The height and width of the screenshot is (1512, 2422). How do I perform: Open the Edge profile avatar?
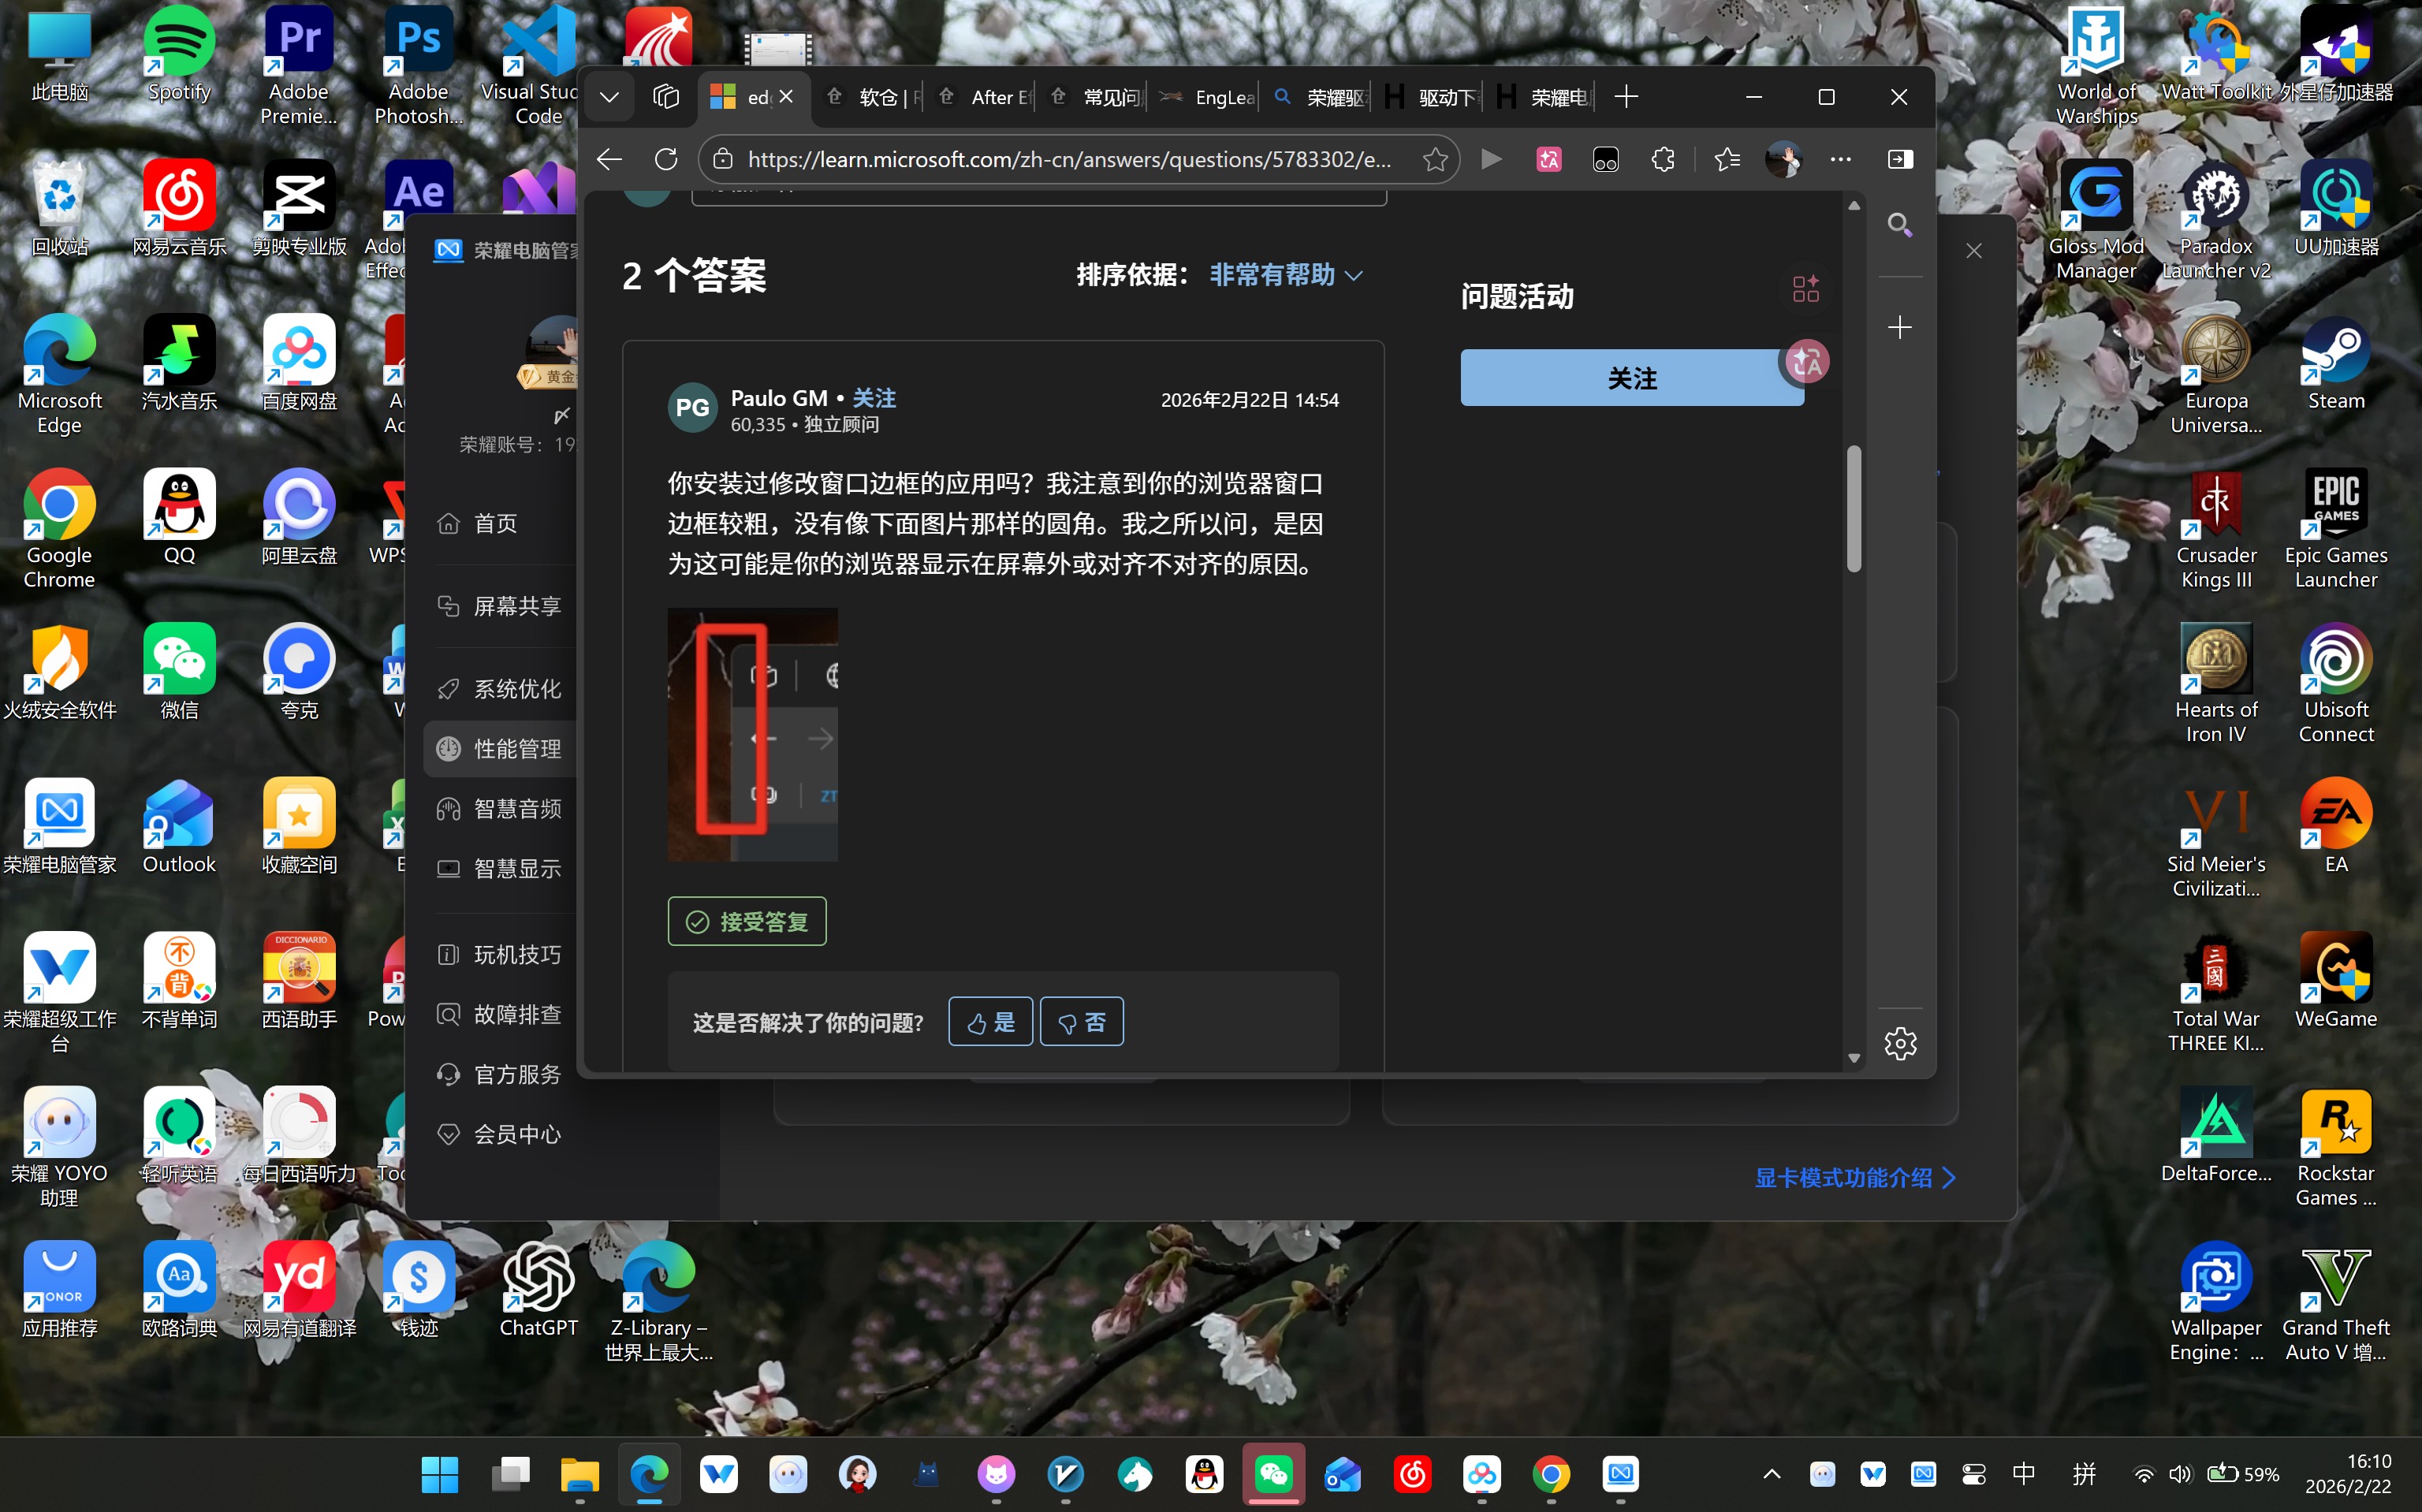(1783, 159)
